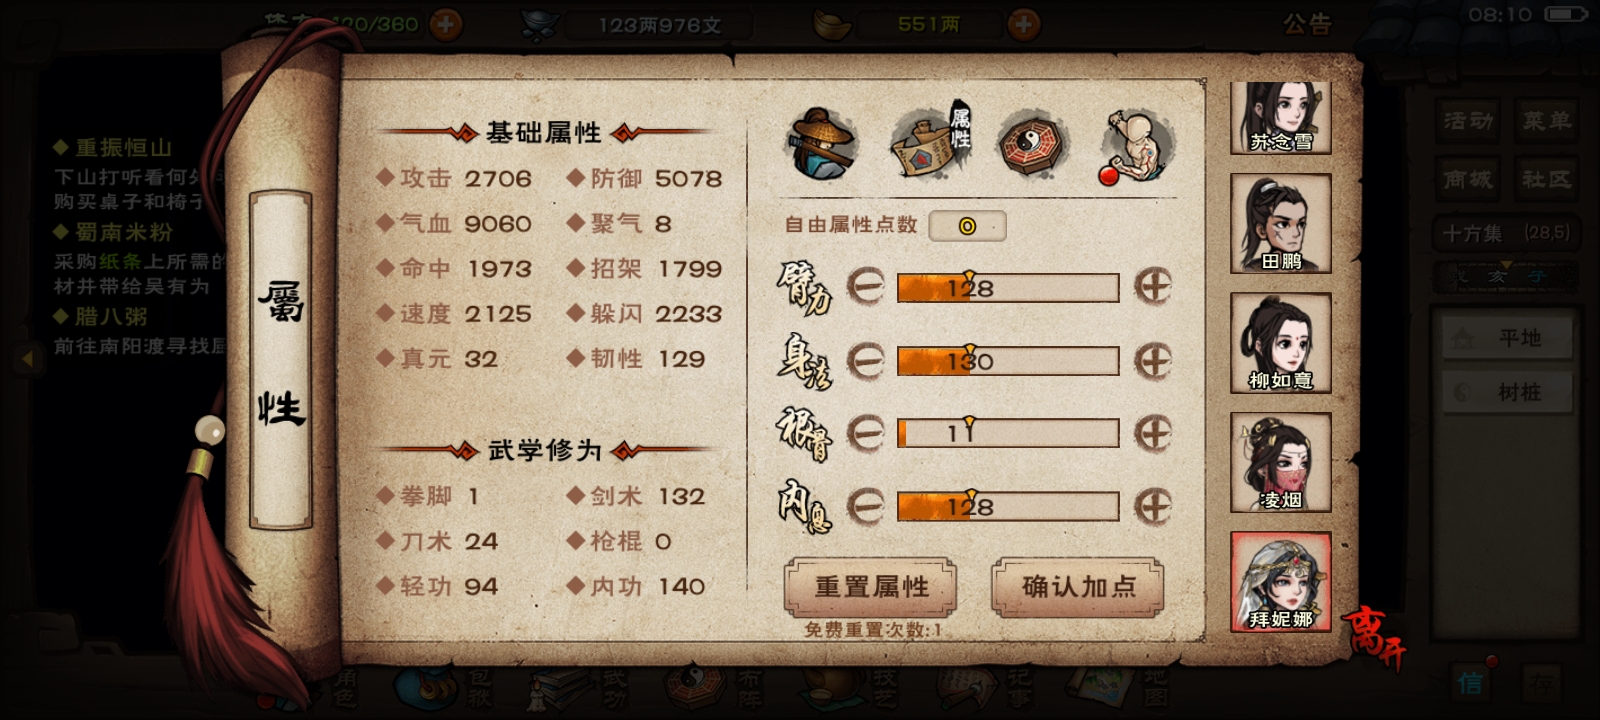This screenshot has width=1600, height=720.
Task: Open the straw-hat character icon tab
Action: pyautogui.click(x=820, y=143)
